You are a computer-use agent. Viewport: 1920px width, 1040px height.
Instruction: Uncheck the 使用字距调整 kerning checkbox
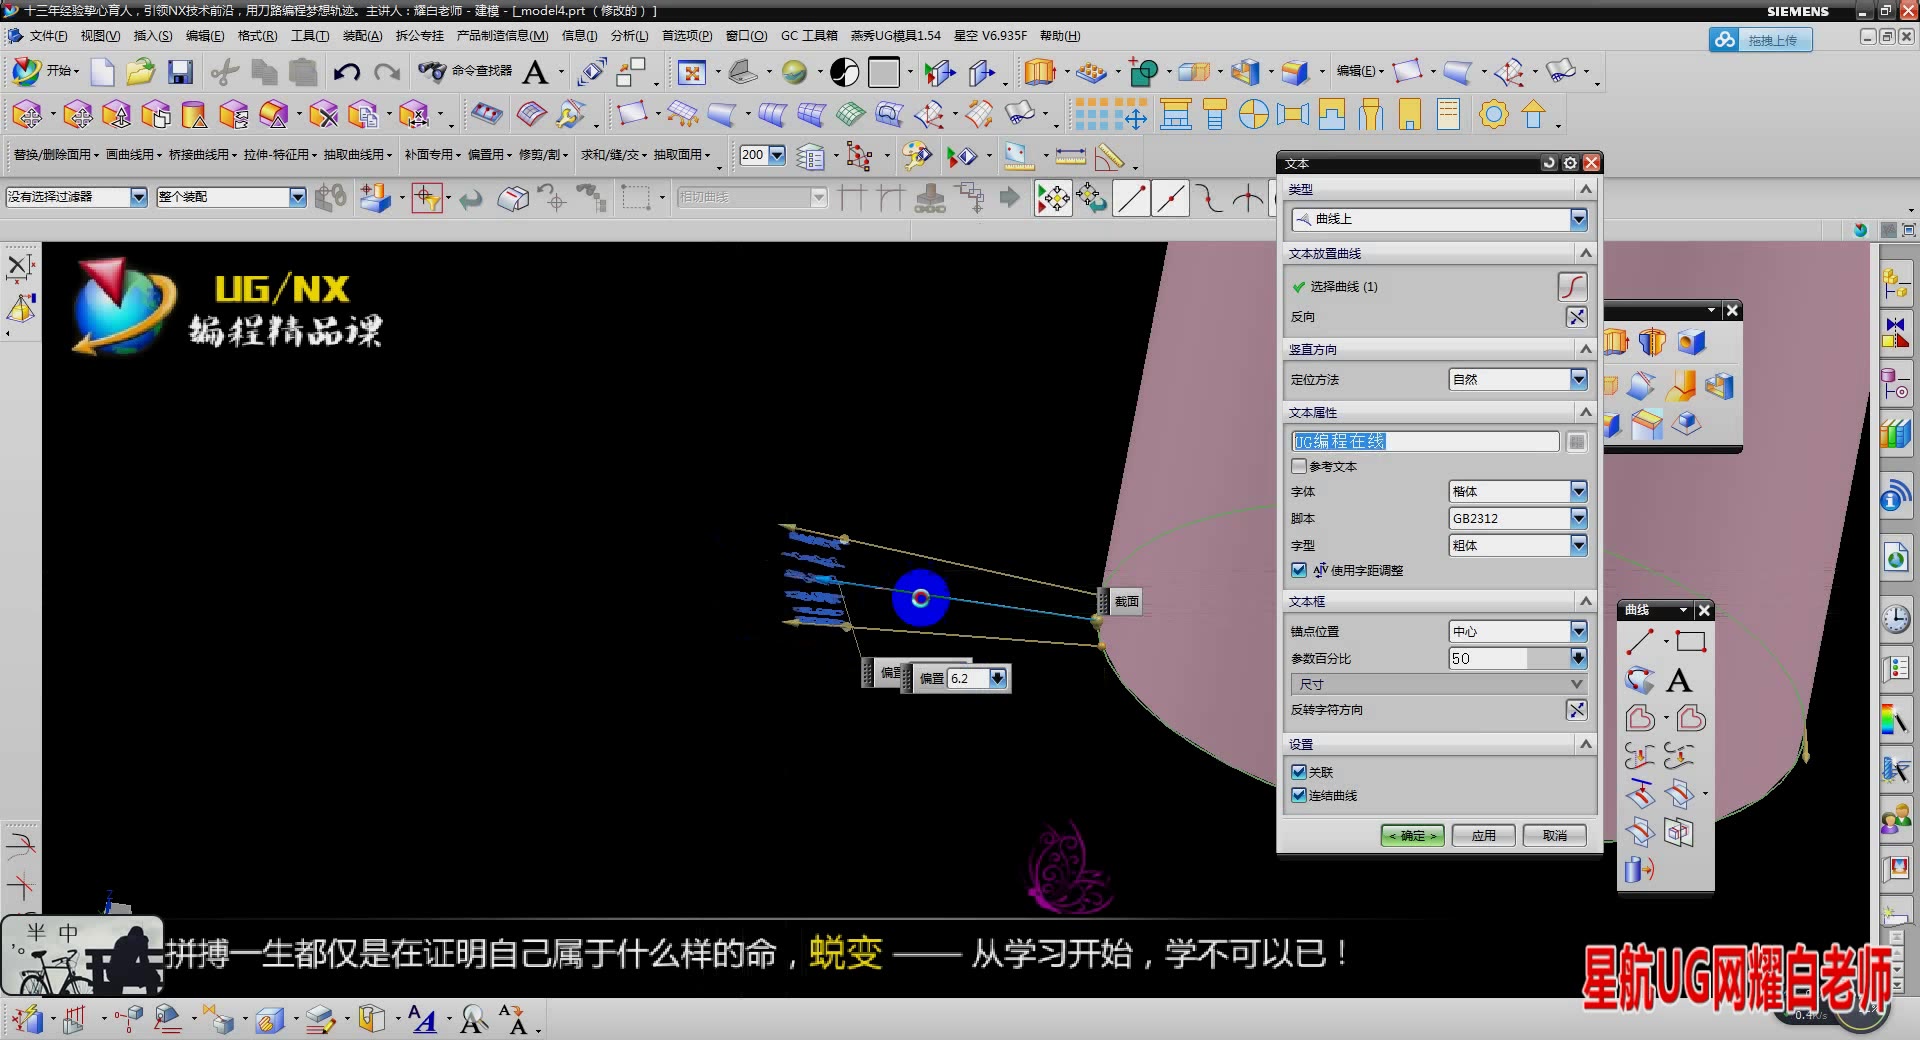pos(1299,570)
